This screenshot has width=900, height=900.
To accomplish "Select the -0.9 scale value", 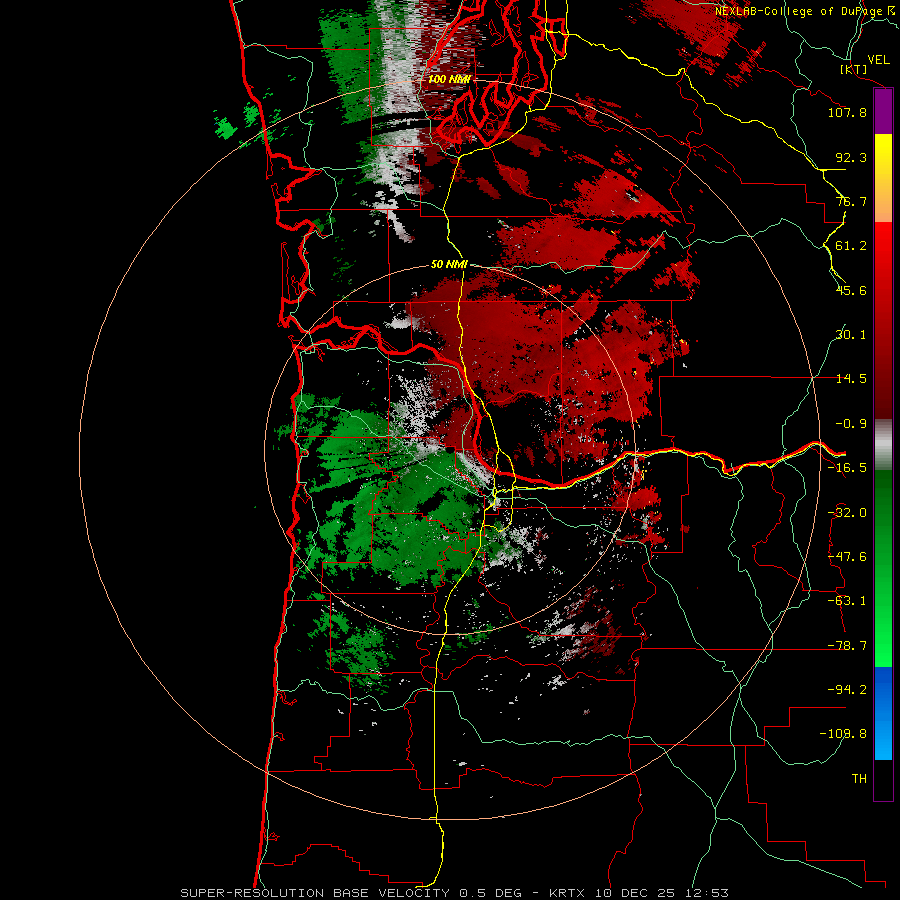I will (x=851, y=424).
